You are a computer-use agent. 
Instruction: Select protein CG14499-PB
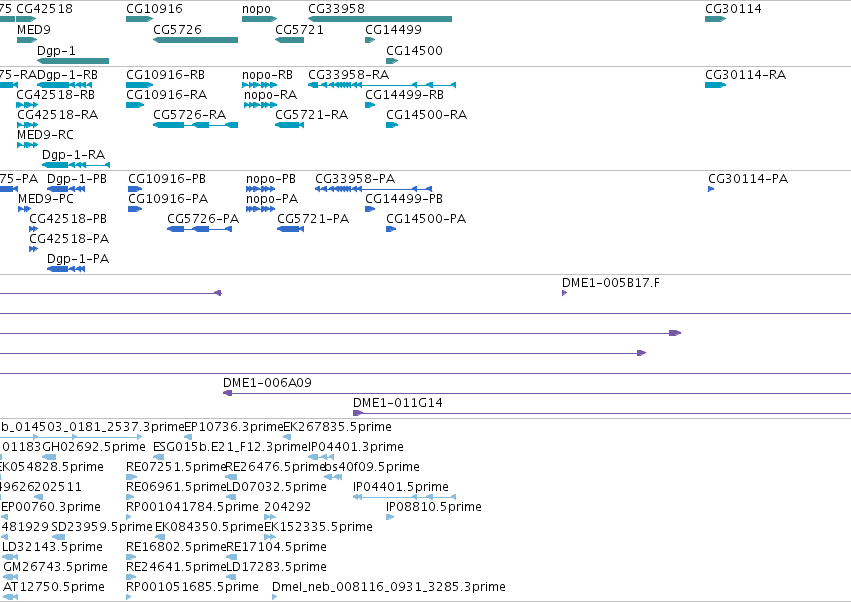[370, 209]
